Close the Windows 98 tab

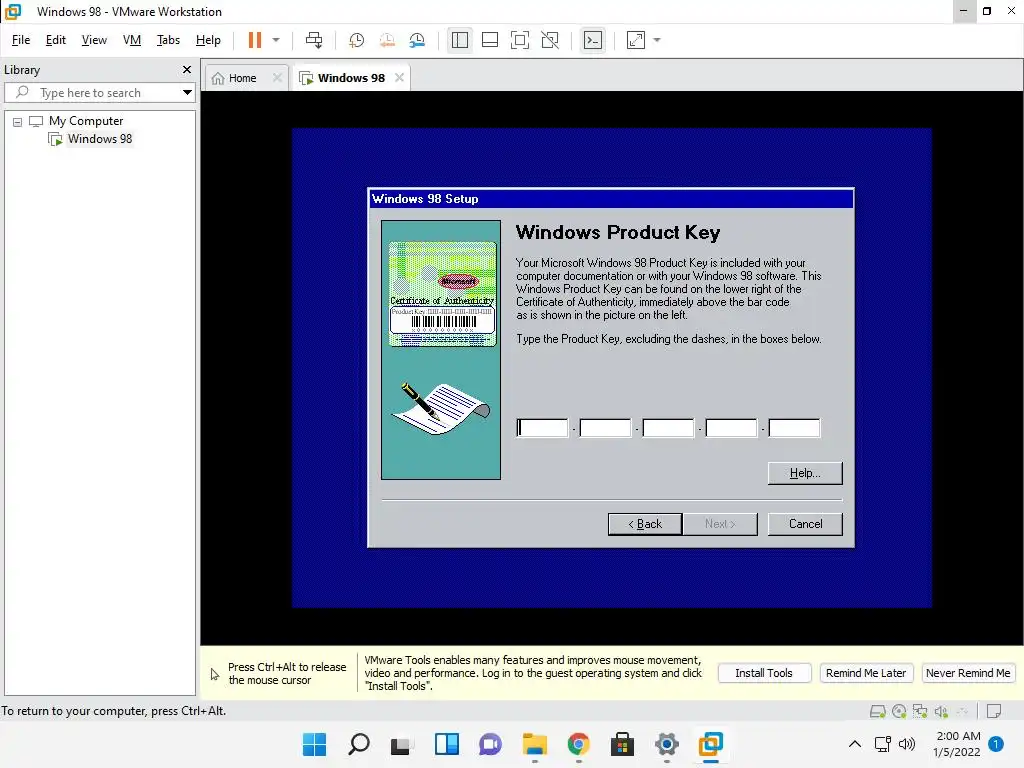coord(399,78)
